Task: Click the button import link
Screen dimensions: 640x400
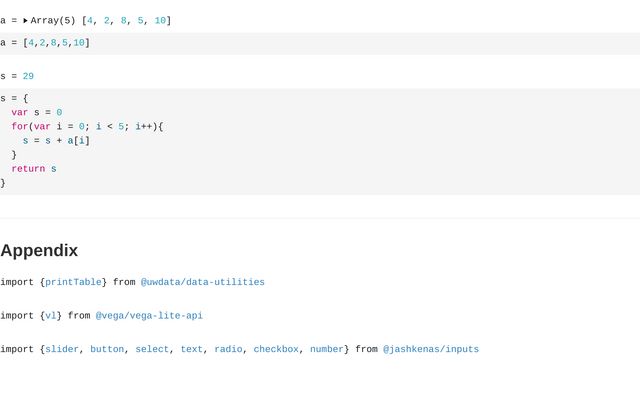Action: click(107, 350)
